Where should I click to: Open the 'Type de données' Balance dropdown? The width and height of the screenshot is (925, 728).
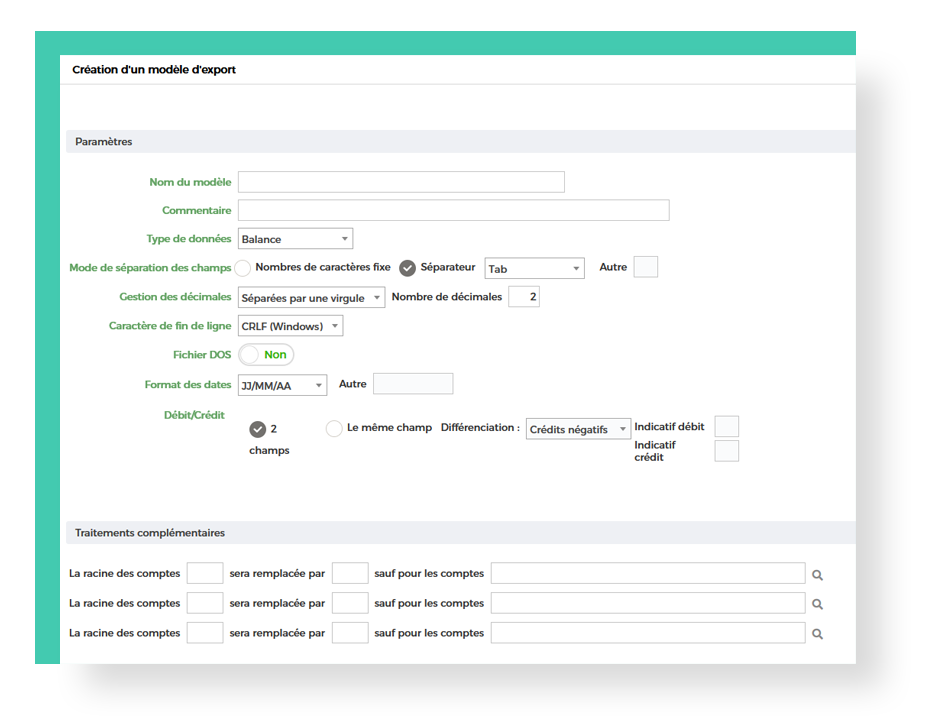[295, 239]
